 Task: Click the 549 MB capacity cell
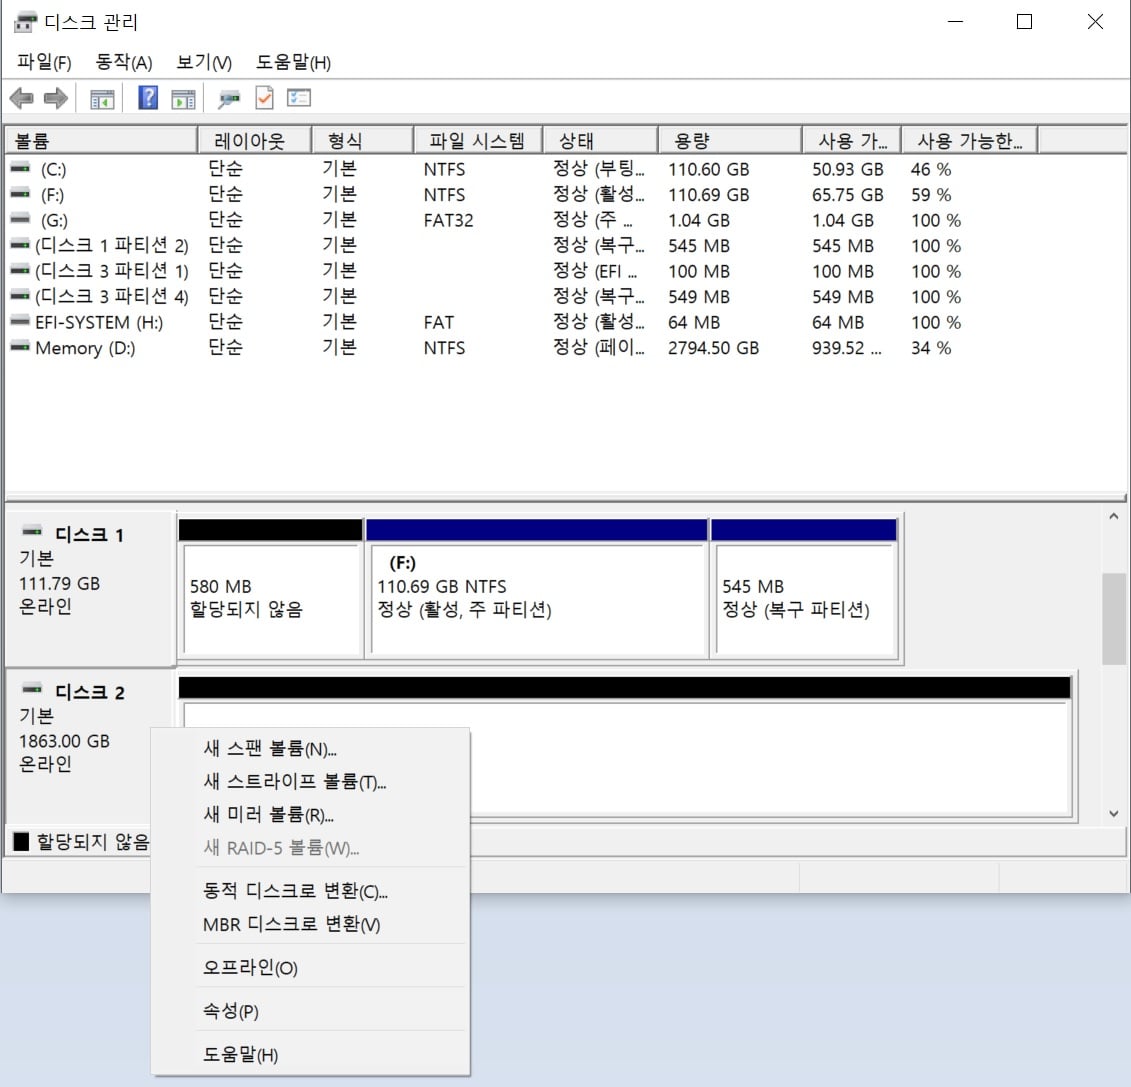tap(698, 296)
